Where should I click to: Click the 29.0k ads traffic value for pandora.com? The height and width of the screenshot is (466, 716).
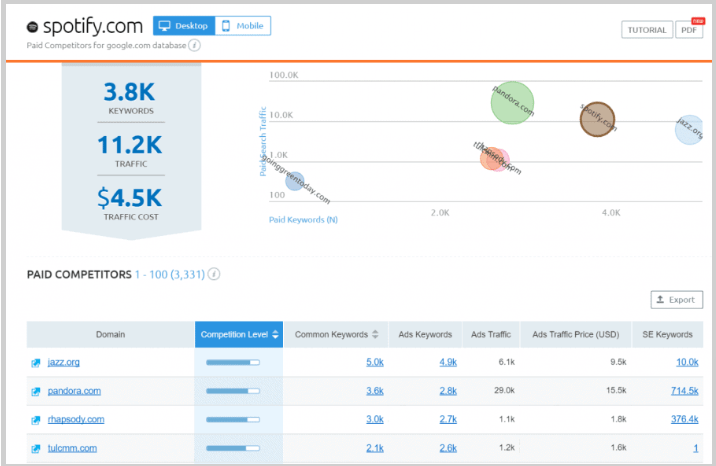pos(504,391)
